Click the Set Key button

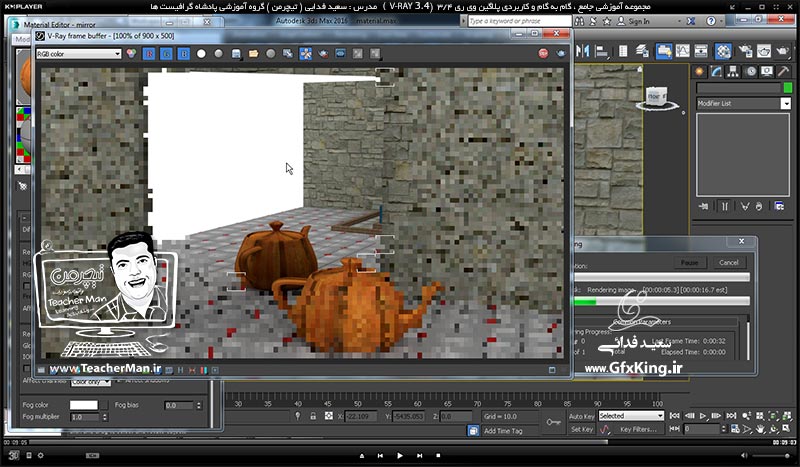point(582,429)
